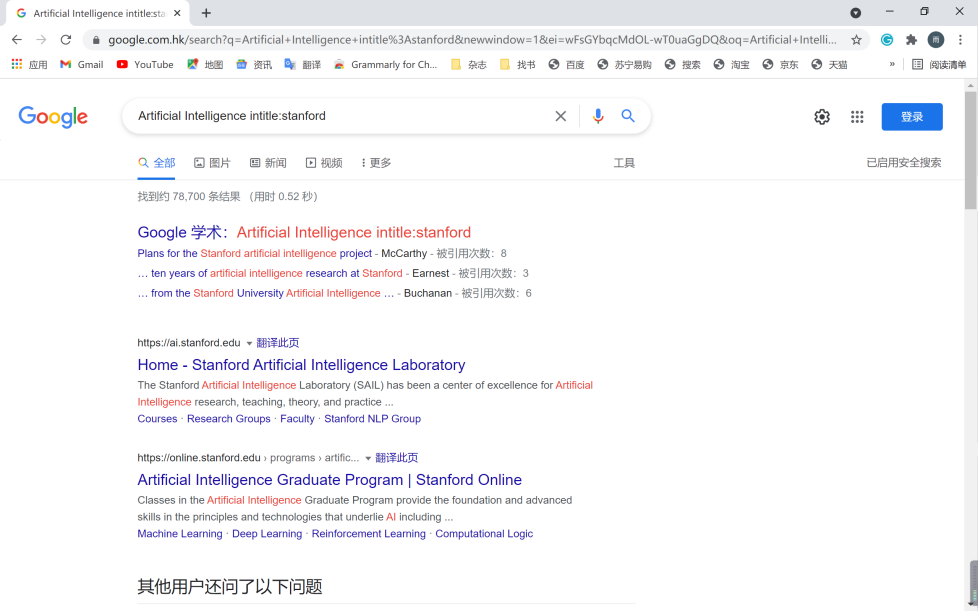Image resolution: width=978 pixels, height=611 pixels.
Task: Switch to the 新闻 news tab
Action: pyautogui.click(x=268, y=163)
